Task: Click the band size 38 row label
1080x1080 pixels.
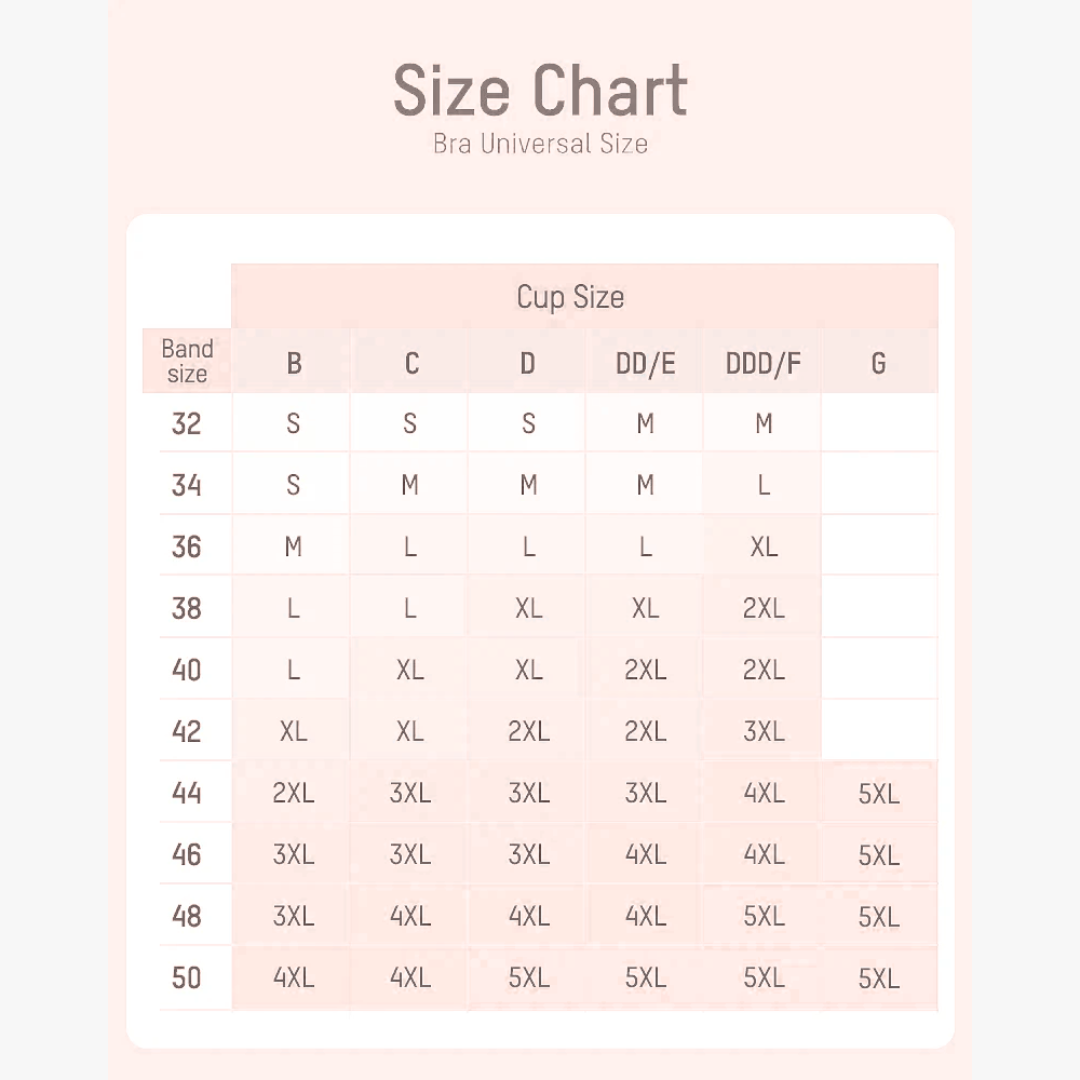Action: coord(187,608)
